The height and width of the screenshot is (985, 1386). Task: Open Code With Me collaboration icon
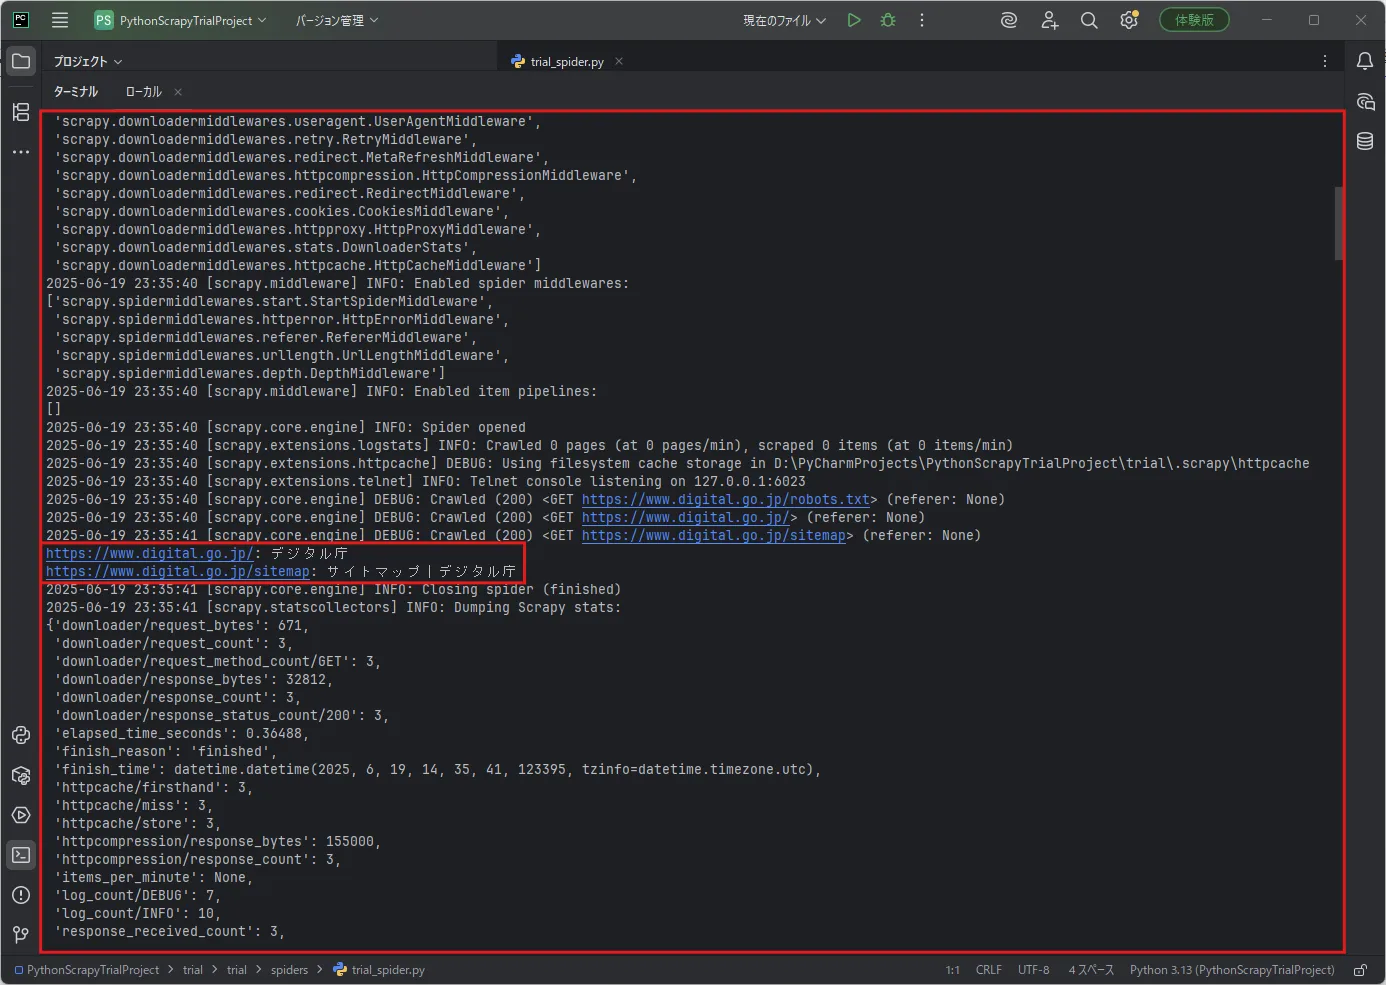[x=1049, y=20]
